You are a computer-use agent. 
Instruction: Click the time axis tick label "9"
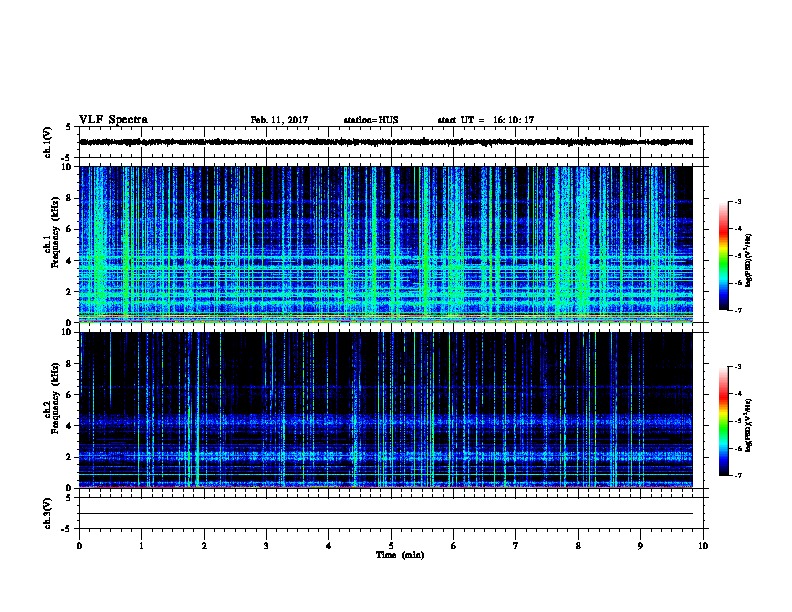(640, 546)
